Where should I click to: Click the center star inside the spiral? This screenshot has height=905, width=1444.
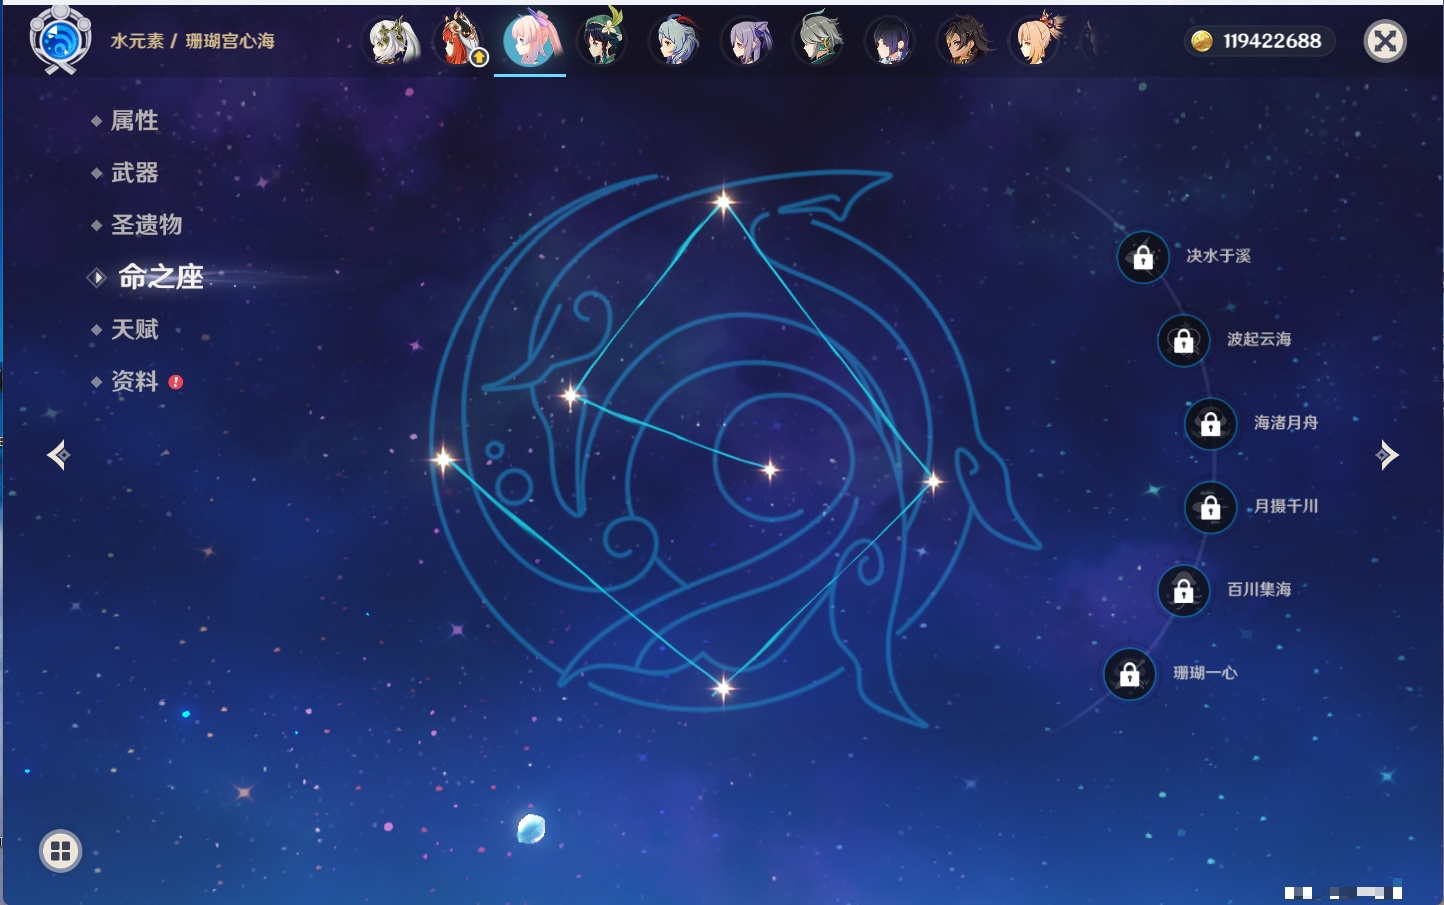point(770,469)
